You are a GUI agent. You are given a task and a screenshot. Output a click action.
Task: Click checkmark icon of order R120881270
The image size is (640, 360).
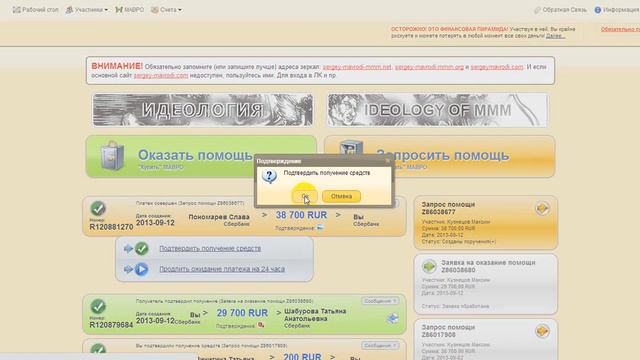click(98, 209)
